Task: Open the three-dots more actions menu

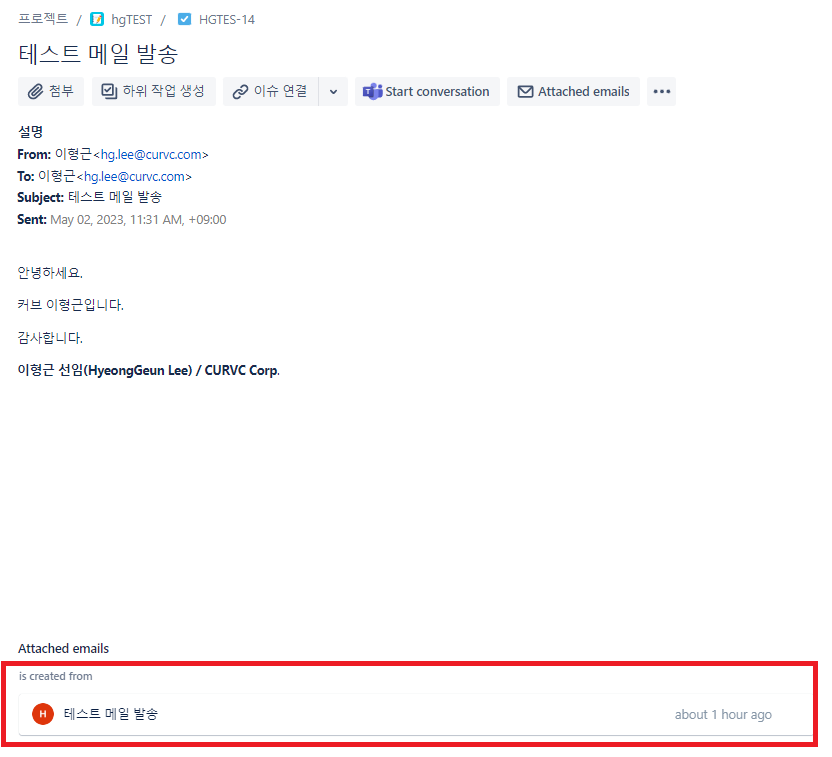Action: point(662,92)
